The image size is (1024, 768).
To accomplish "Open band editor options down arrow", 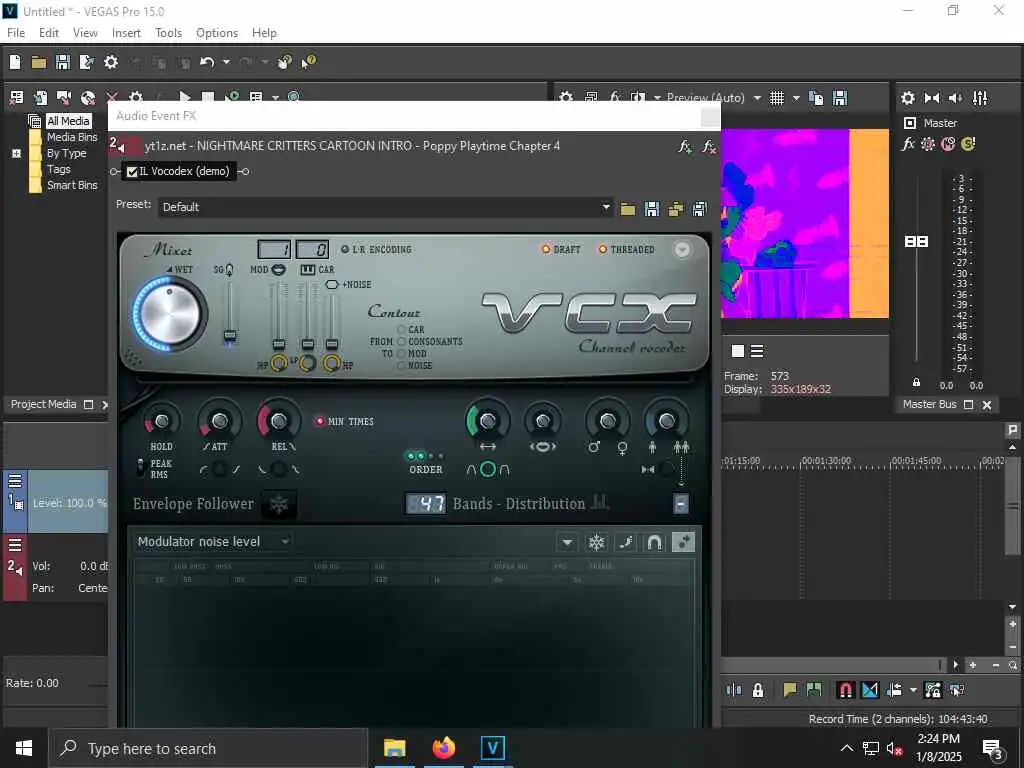I will tap(567, 542).
